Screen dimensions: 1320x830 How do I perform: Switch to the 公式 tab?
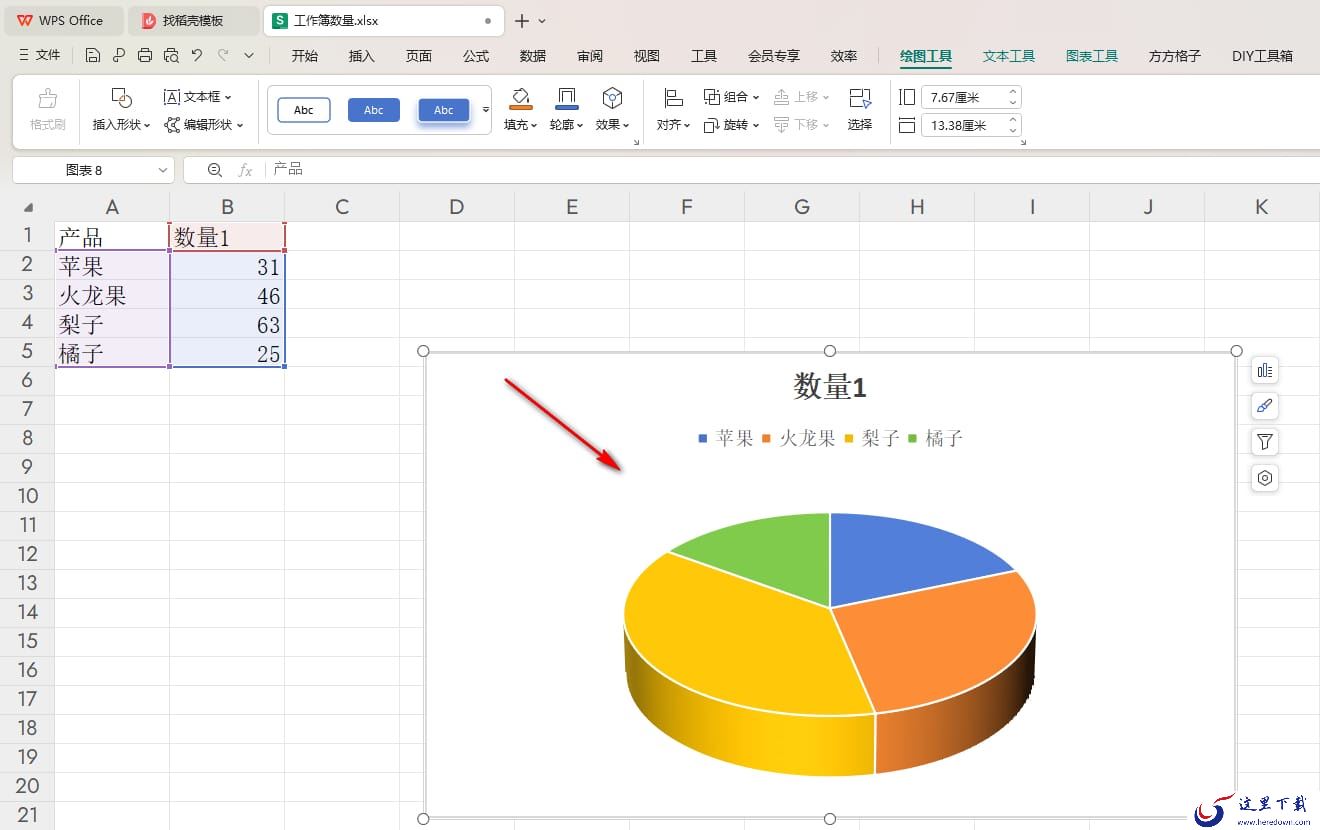(476, 56)
